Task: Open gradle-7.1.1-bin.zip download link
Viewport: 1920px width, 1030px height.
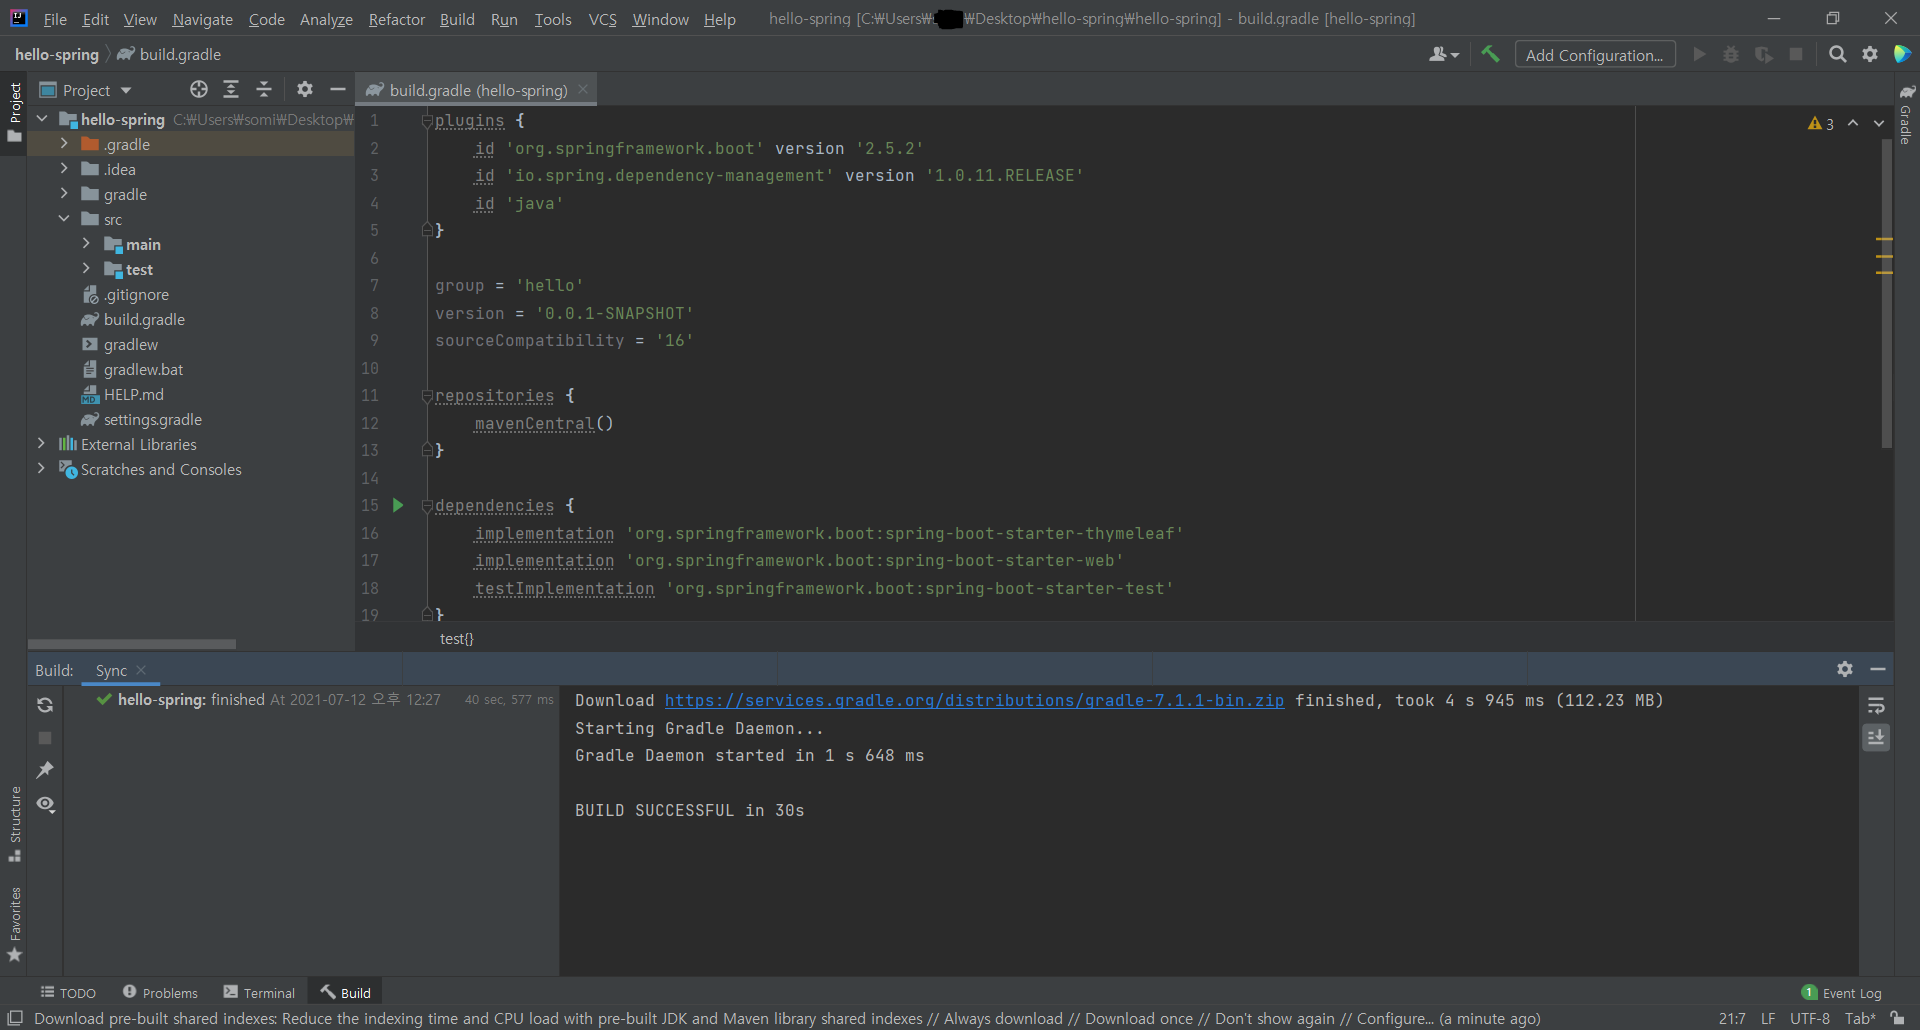Action: (974, 700)
